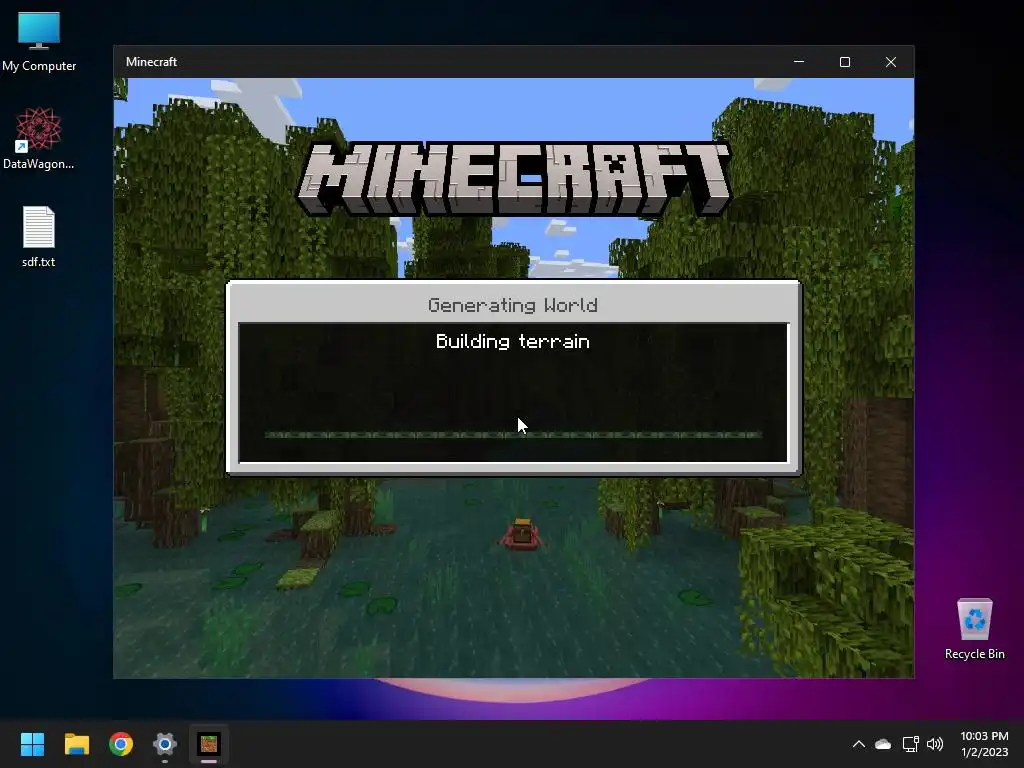The width and height of the screenshot is (1024, 768).
Task: Minimize the Minecraft window
Action: point(799,62)
